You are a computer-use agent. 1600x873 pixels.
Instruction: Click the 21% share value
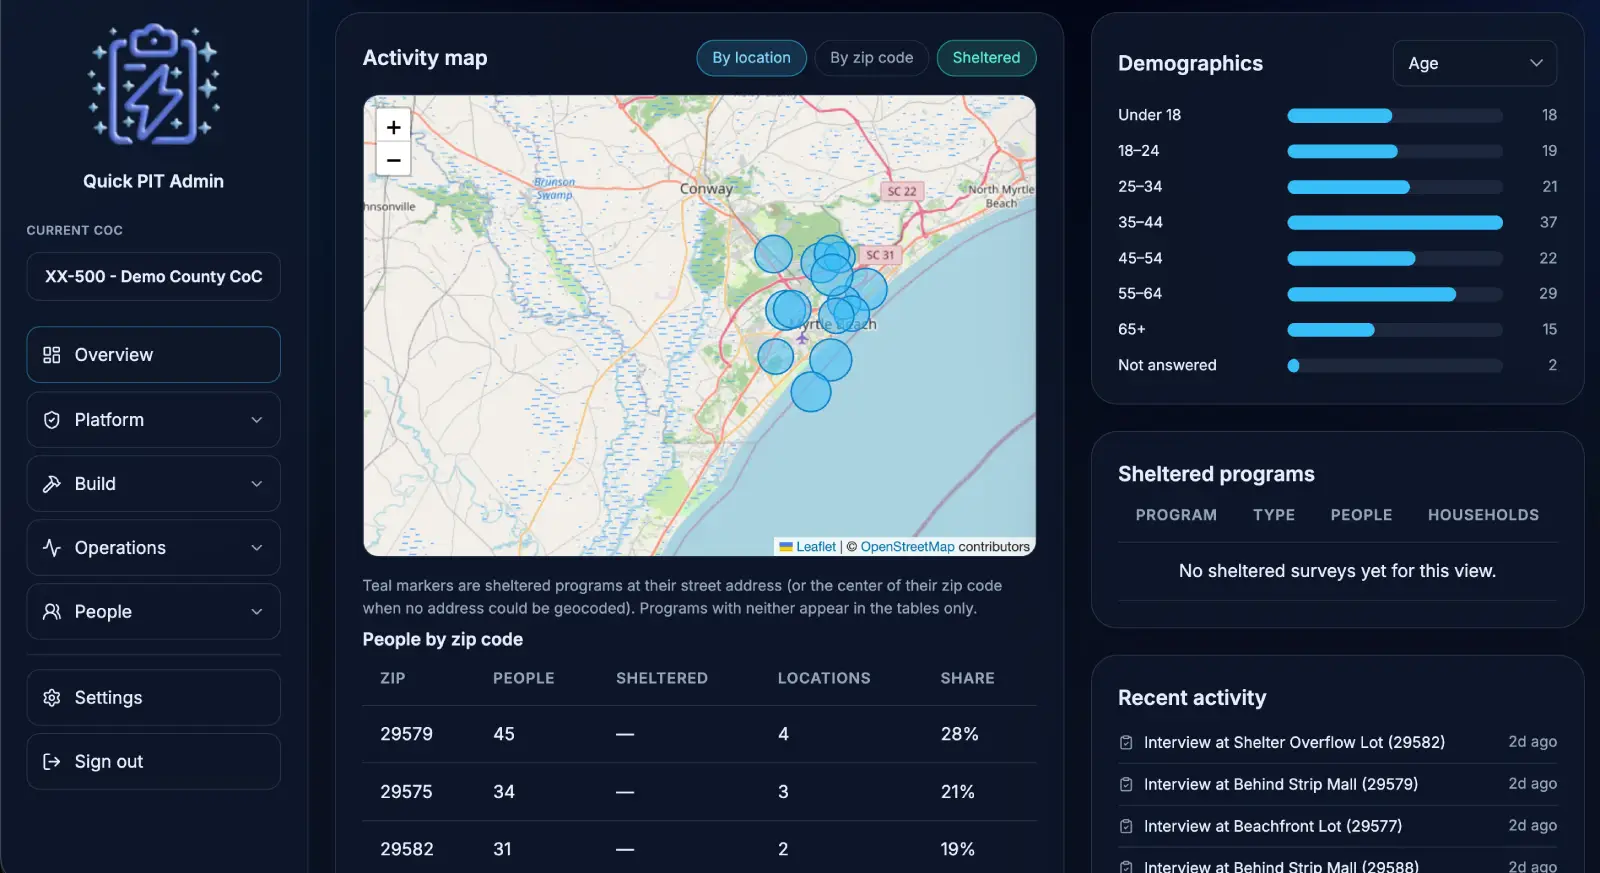957,792
